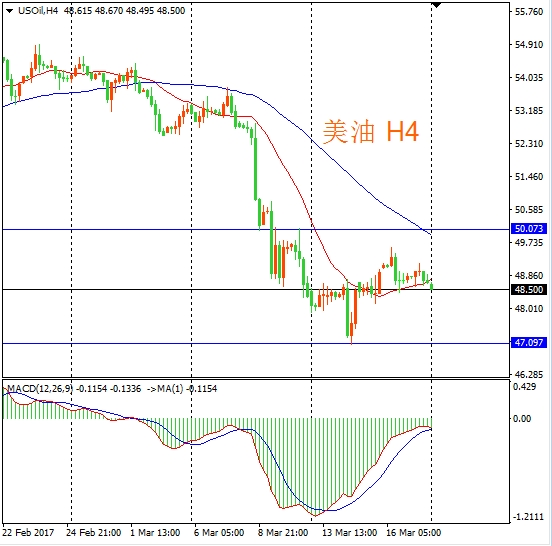Click the 55.760 price scale value
Viewport: 552px width, 546px height.
click(x=529, y=12)
